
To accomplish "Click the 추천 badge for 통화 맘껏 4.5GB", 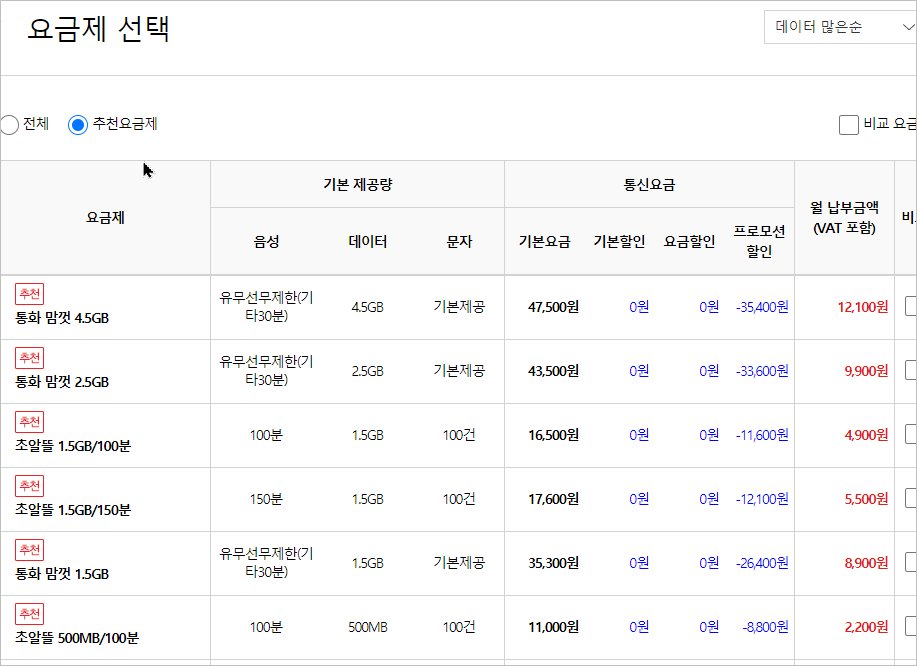I will click(30, 294).
